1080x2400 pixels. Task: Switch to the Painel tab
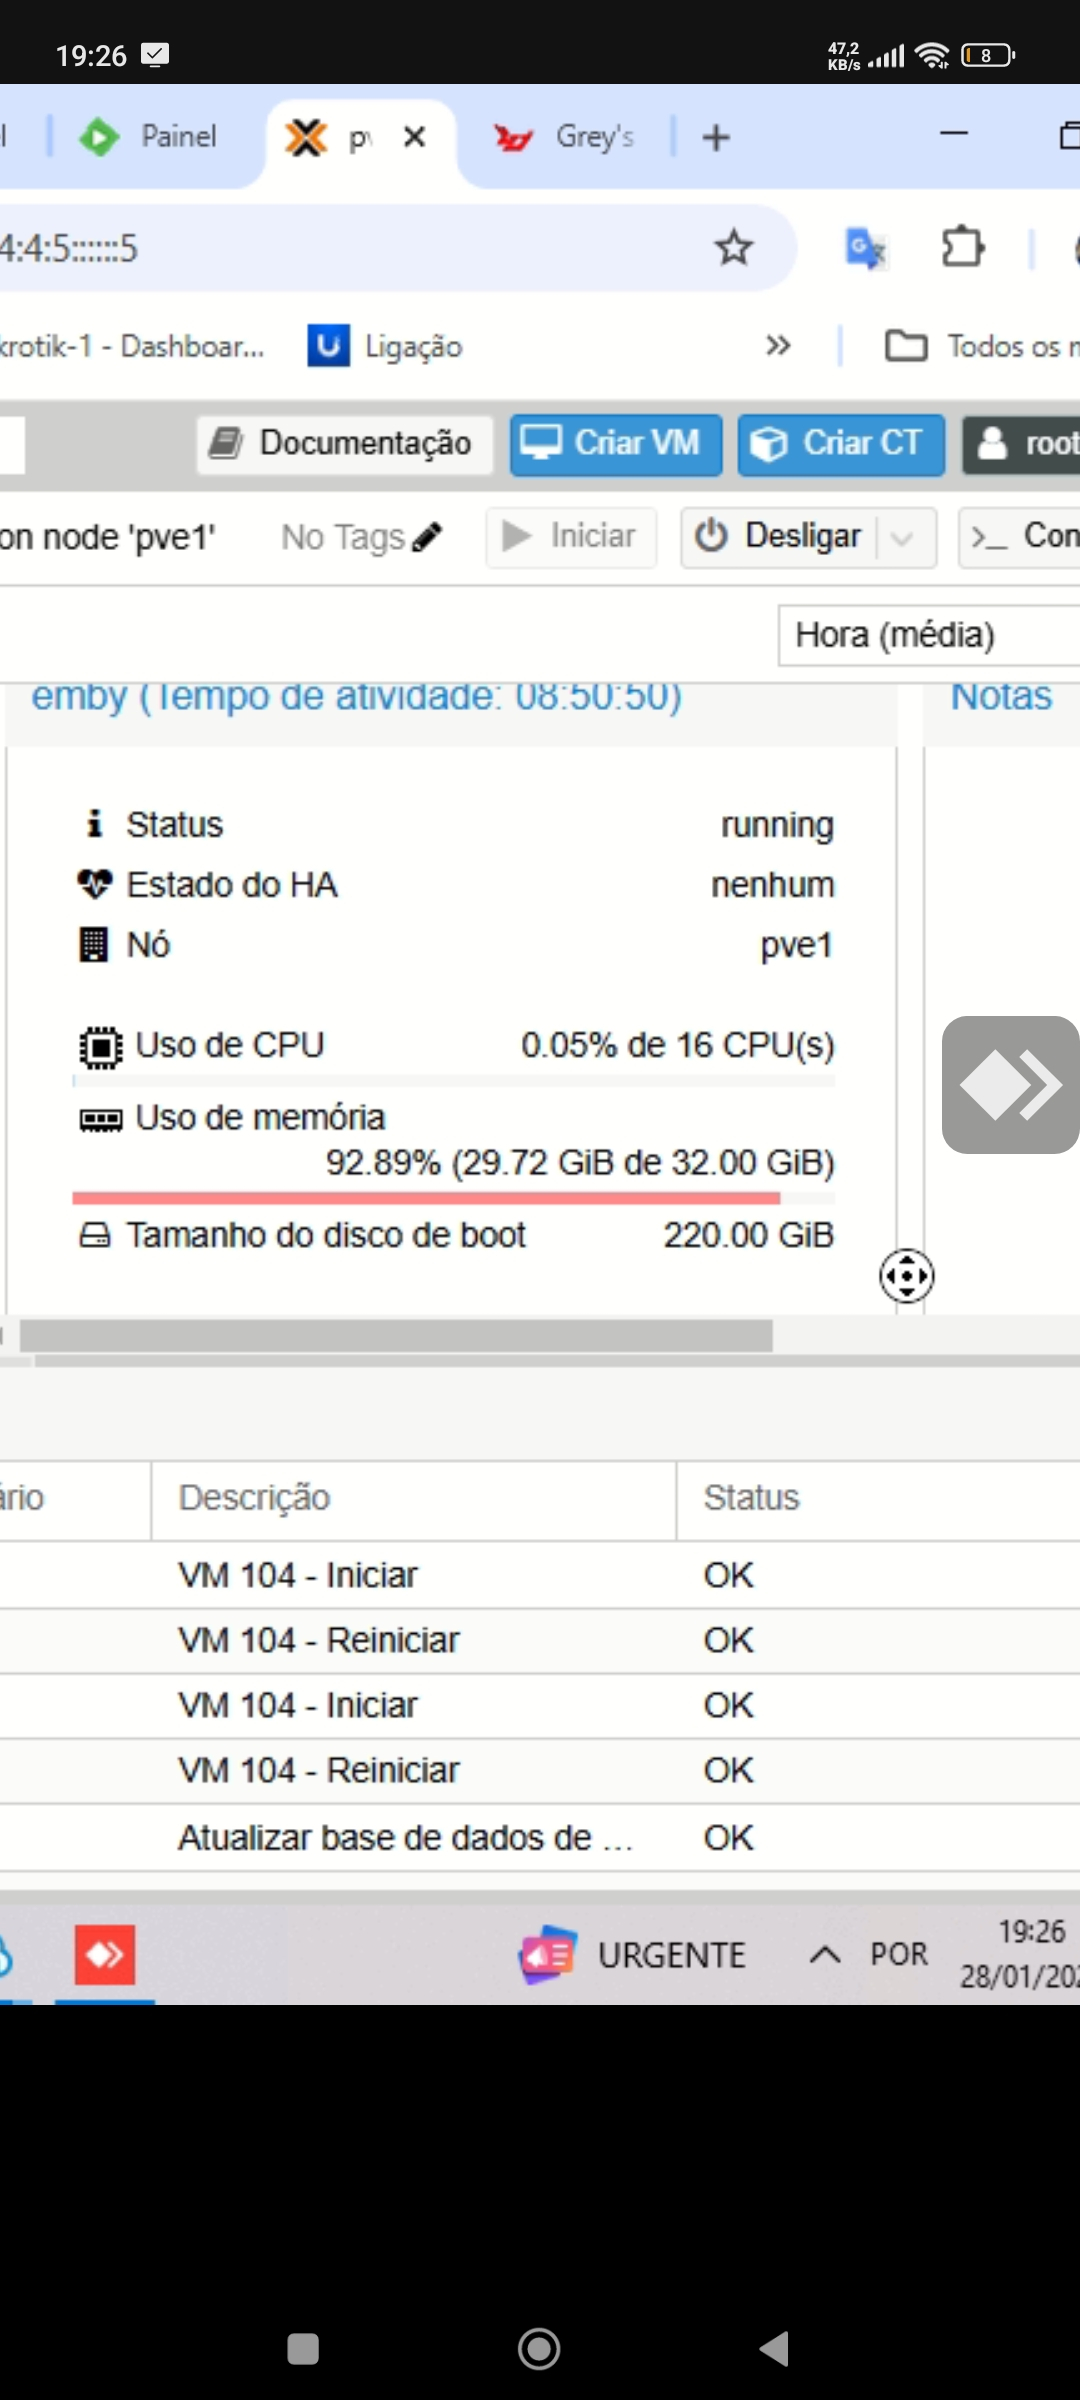[x=150, y=137]
